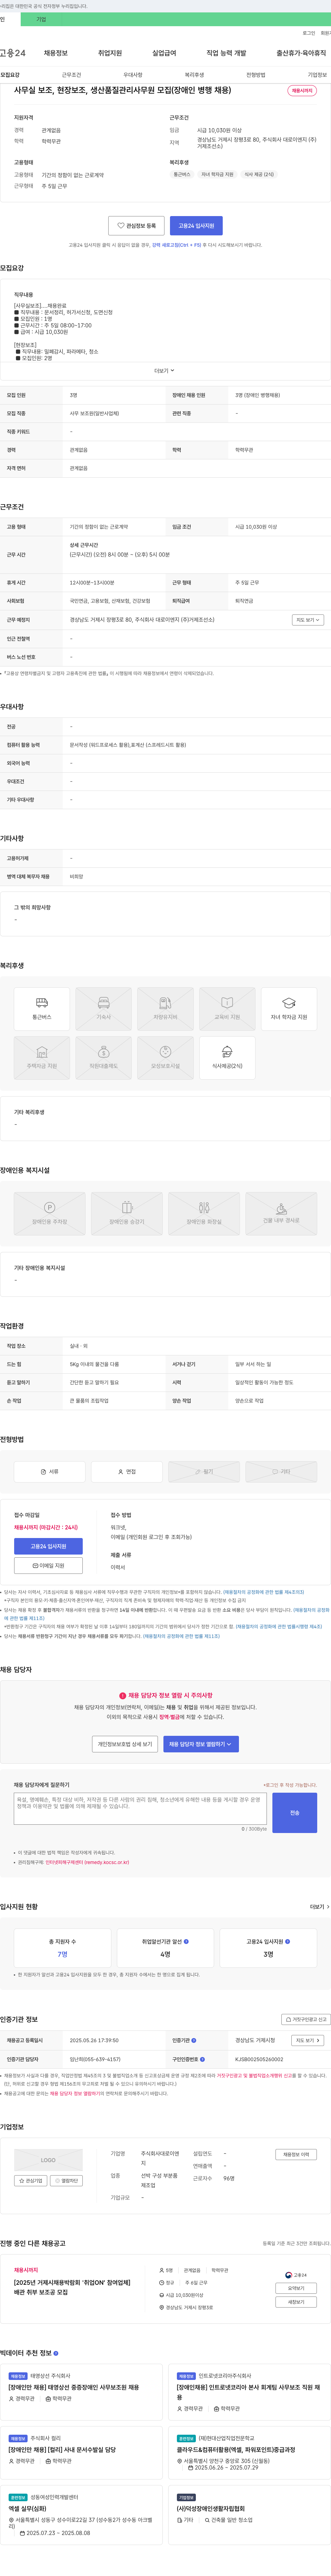331x2576 pixels.
Task: Jump to the 복리후생 section tab
Action: tap(194, 75)
